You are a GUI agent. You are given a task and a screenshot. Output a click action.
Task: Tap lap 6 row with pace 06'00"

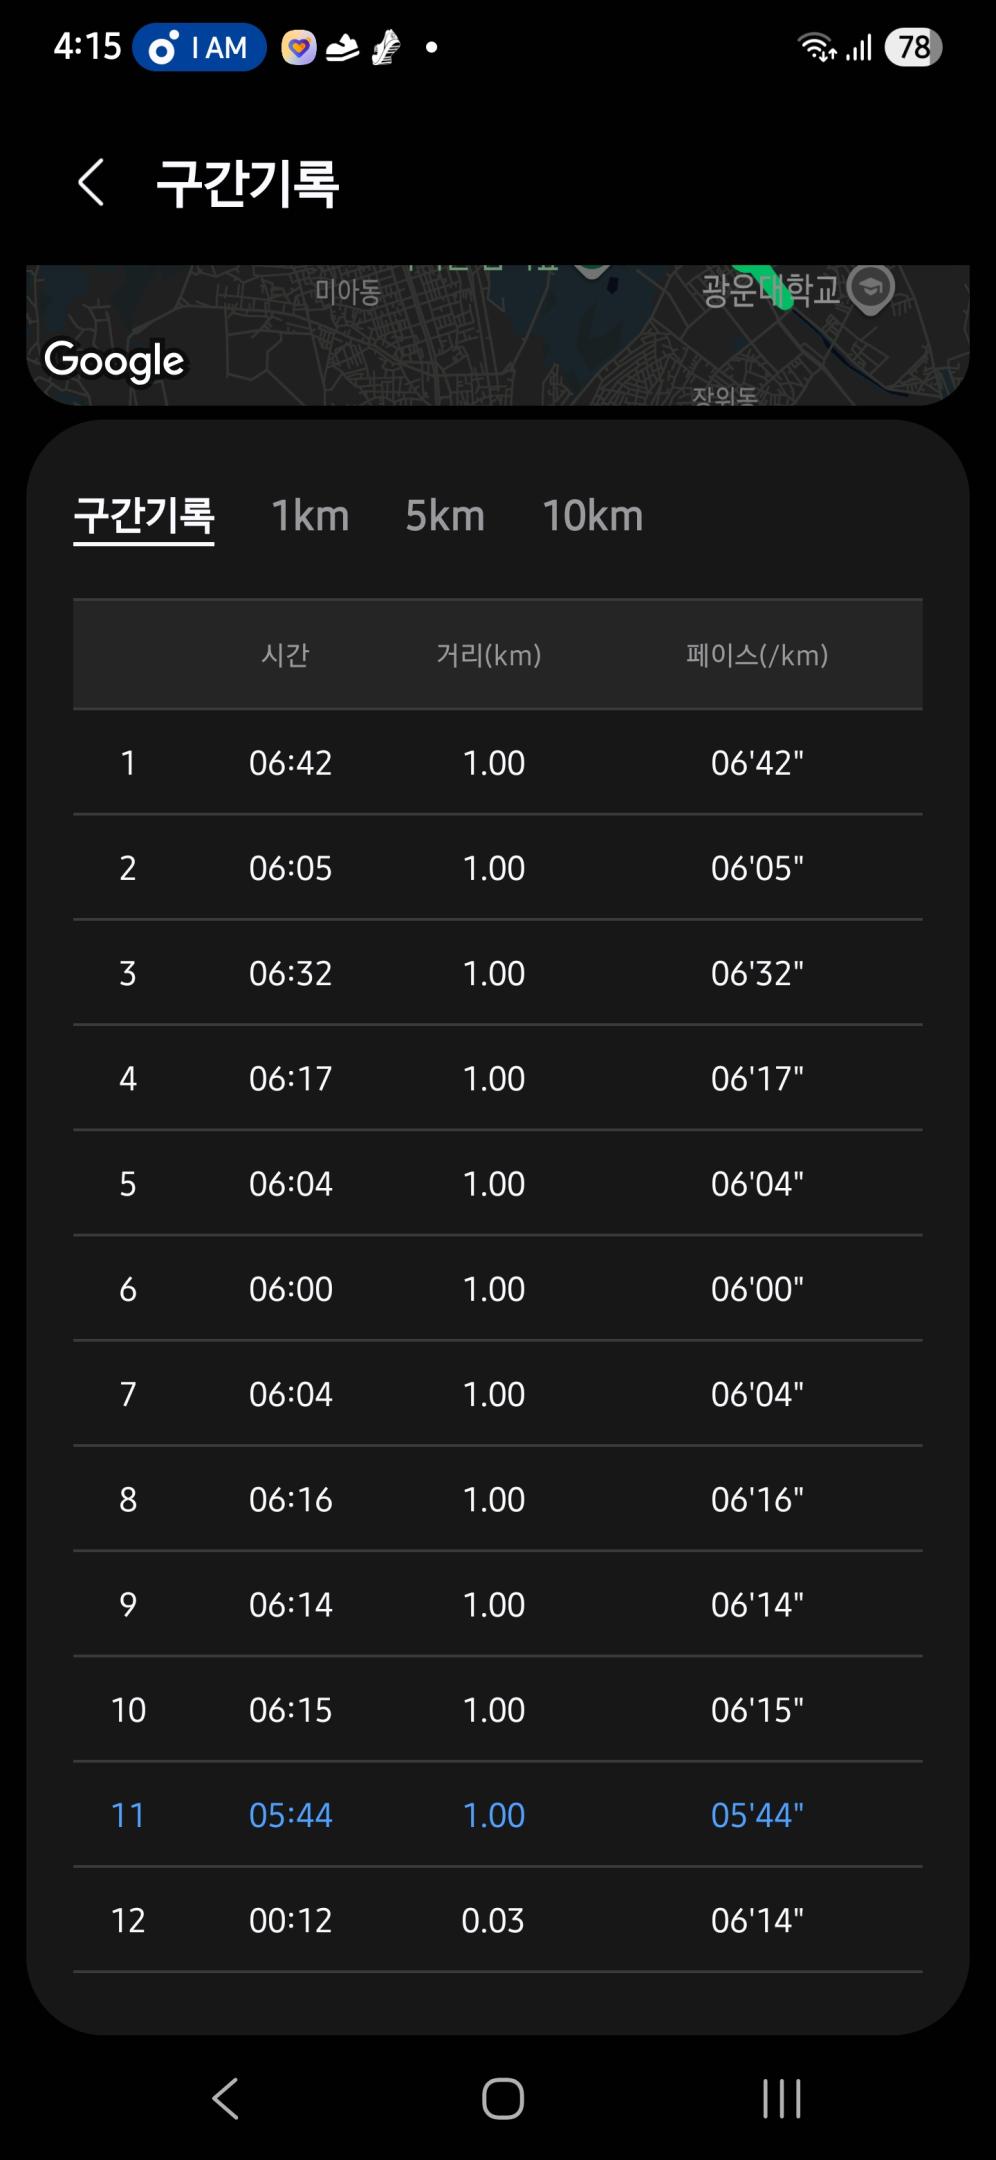(x=497, y=1289)
